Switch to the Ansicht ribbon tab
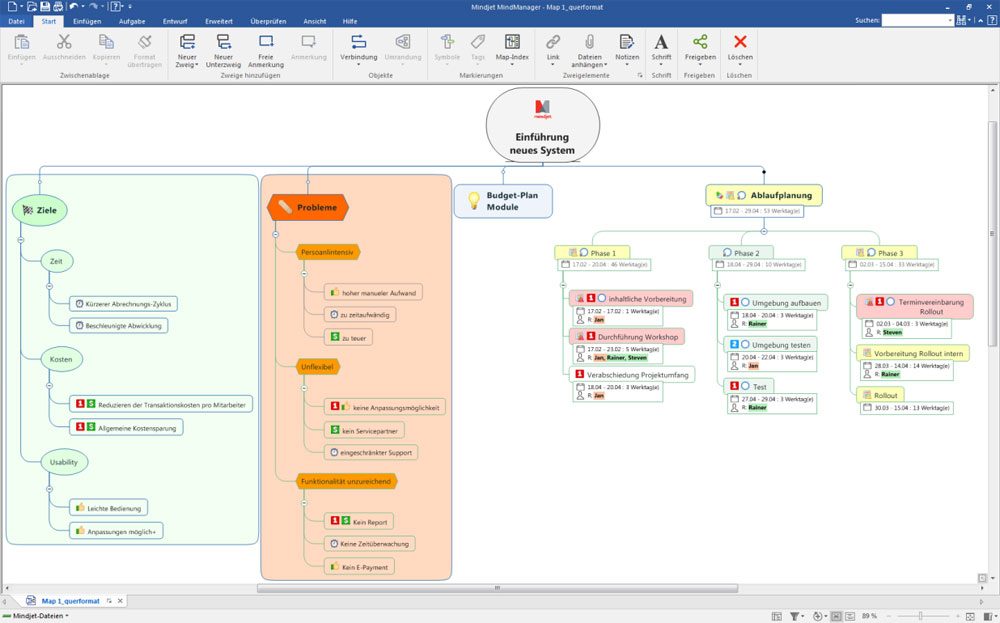The height and width of the screenshot is (623, 1000). (313, 21)
